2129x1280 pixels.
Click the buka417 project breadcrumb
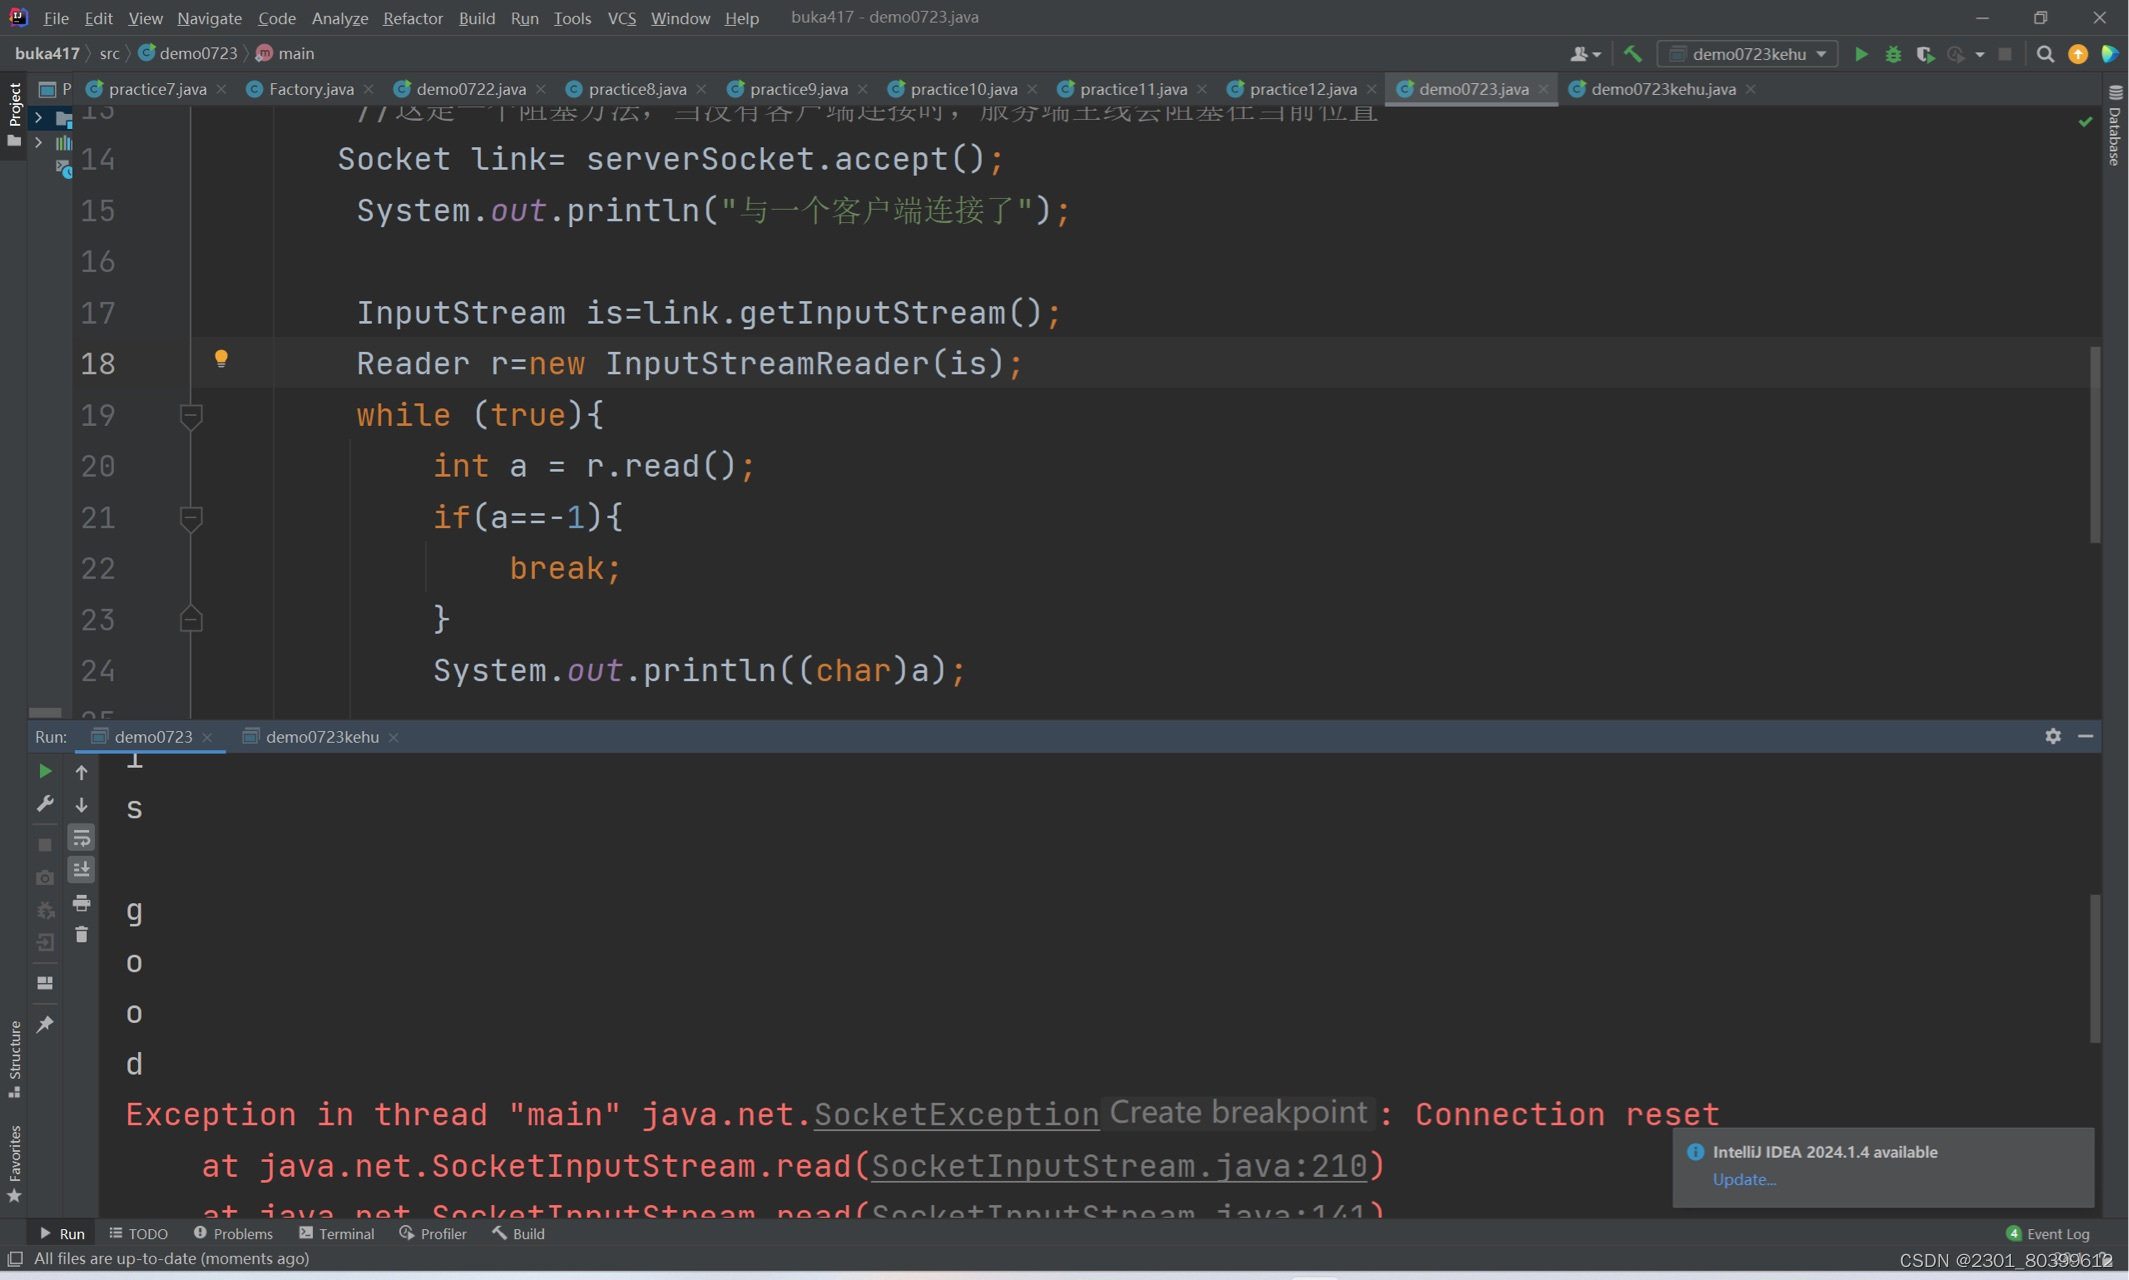click(47, 53)
